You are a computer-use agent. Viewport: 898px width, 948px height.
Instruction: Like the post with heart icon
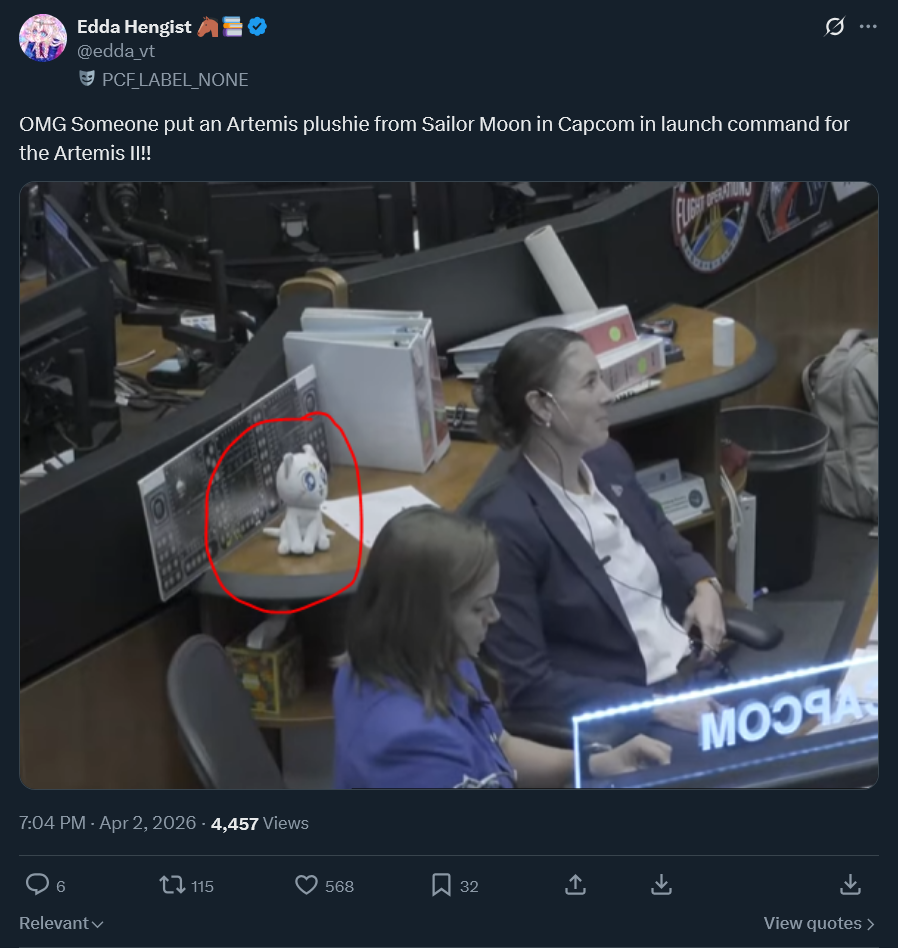306,885
